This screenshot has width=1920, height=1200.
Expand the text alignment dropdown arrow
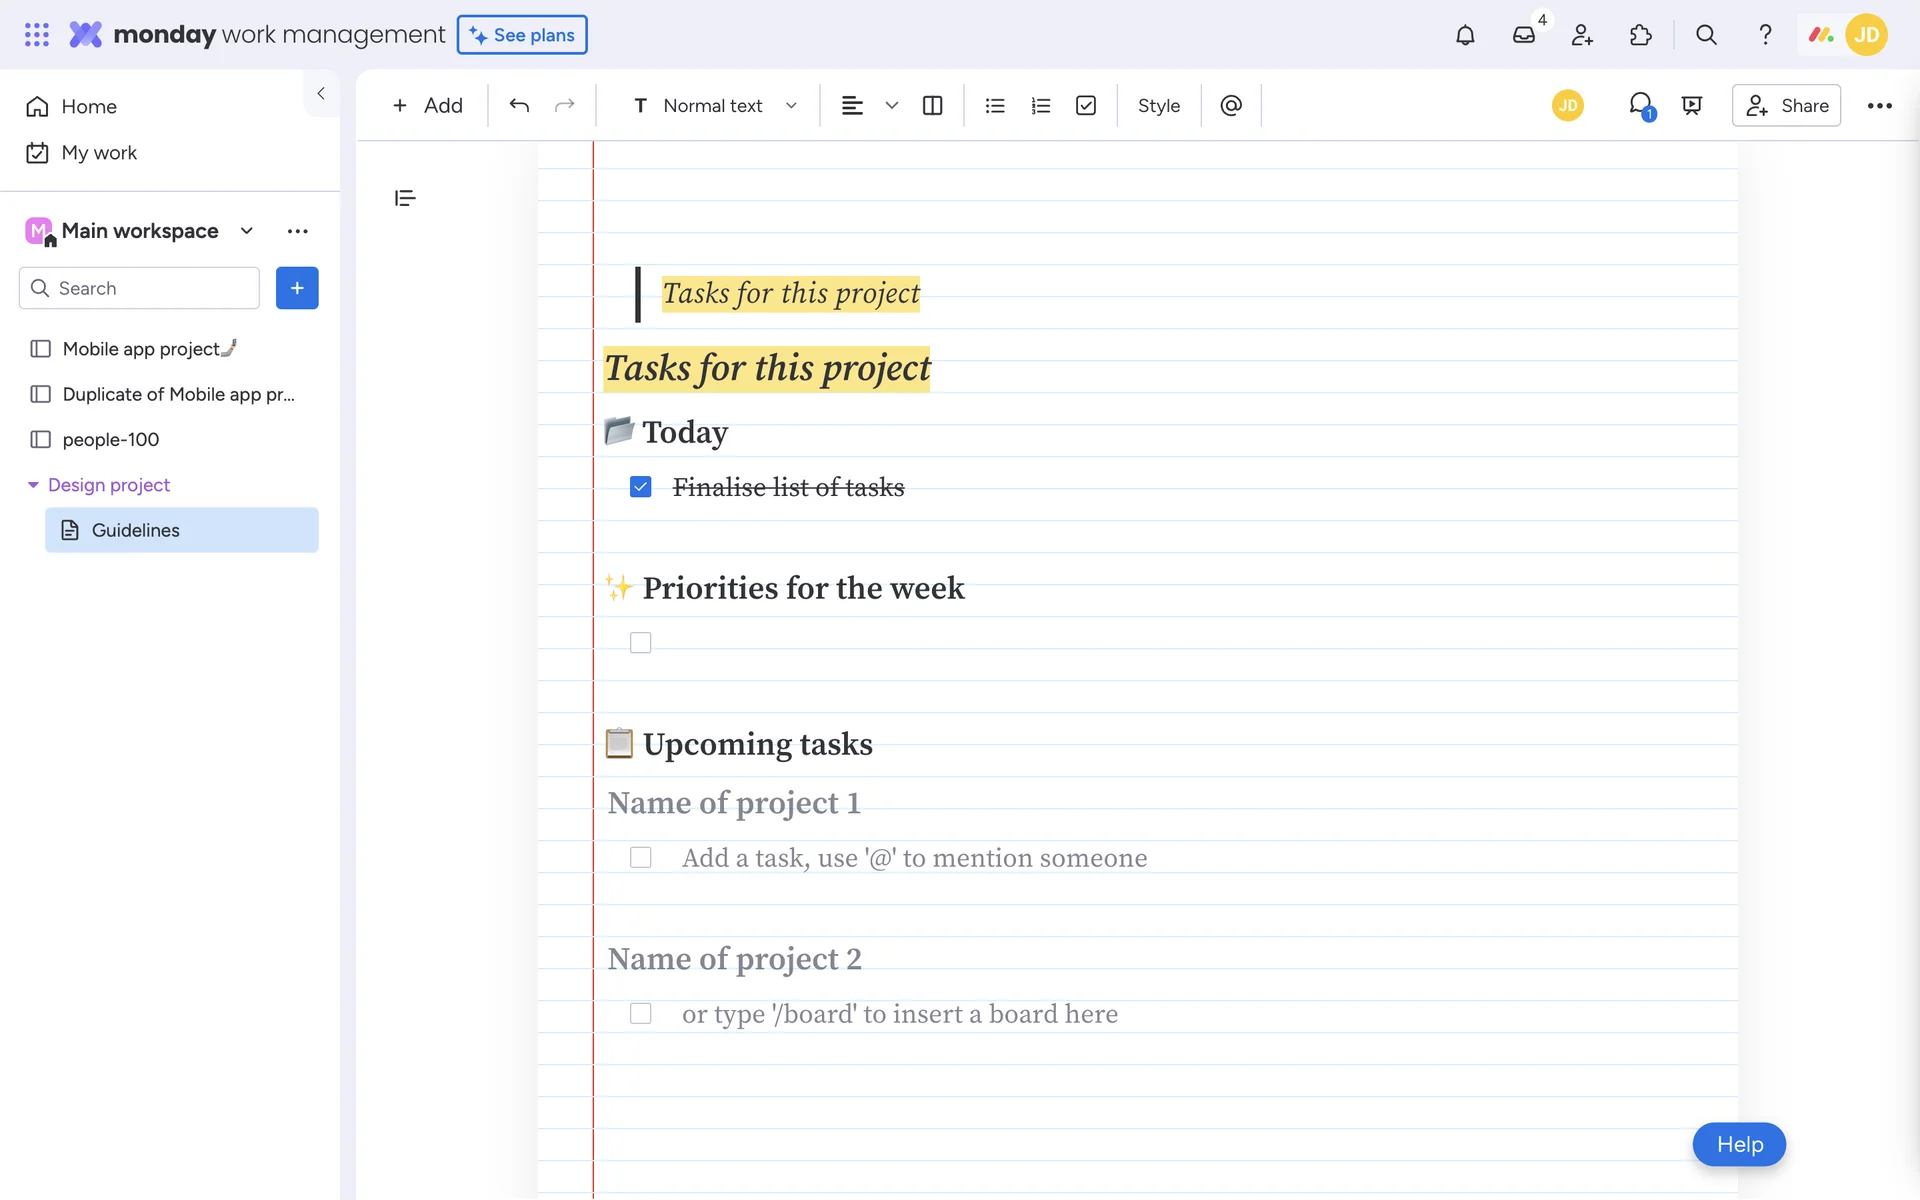point(892,106)
